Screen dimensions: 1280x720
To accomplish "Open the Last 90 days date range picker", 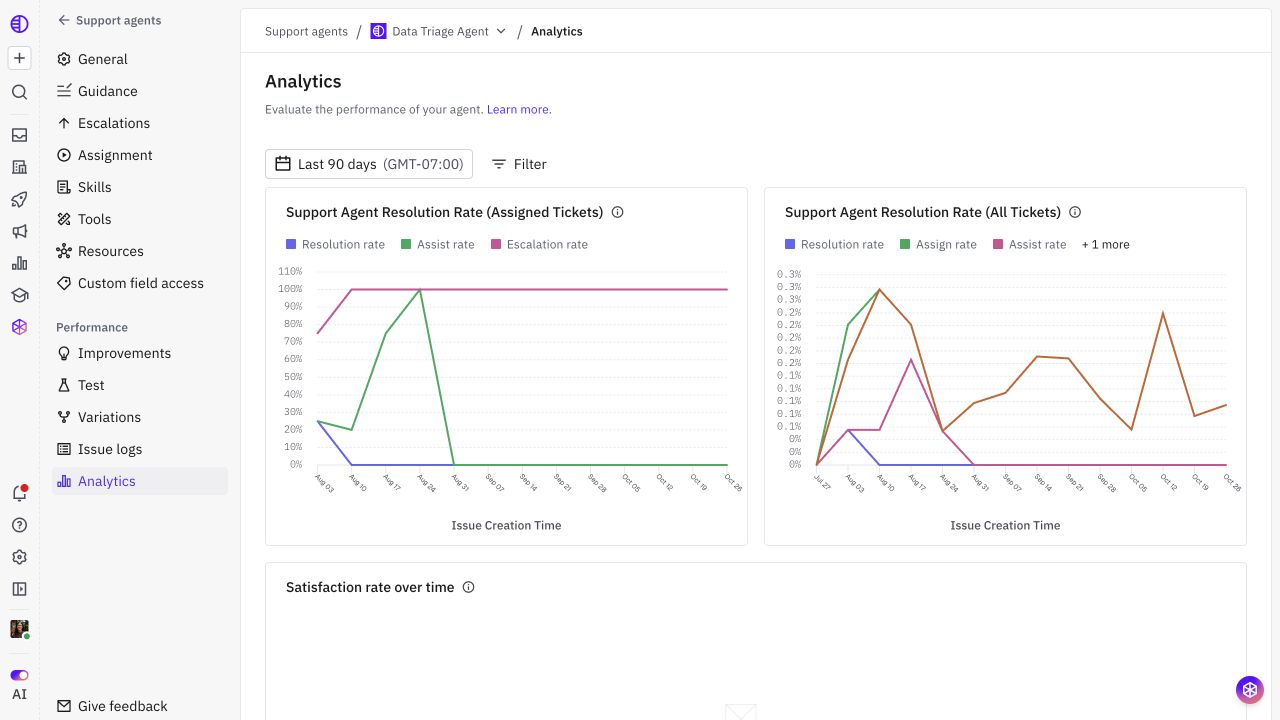I will click(369, 164).
